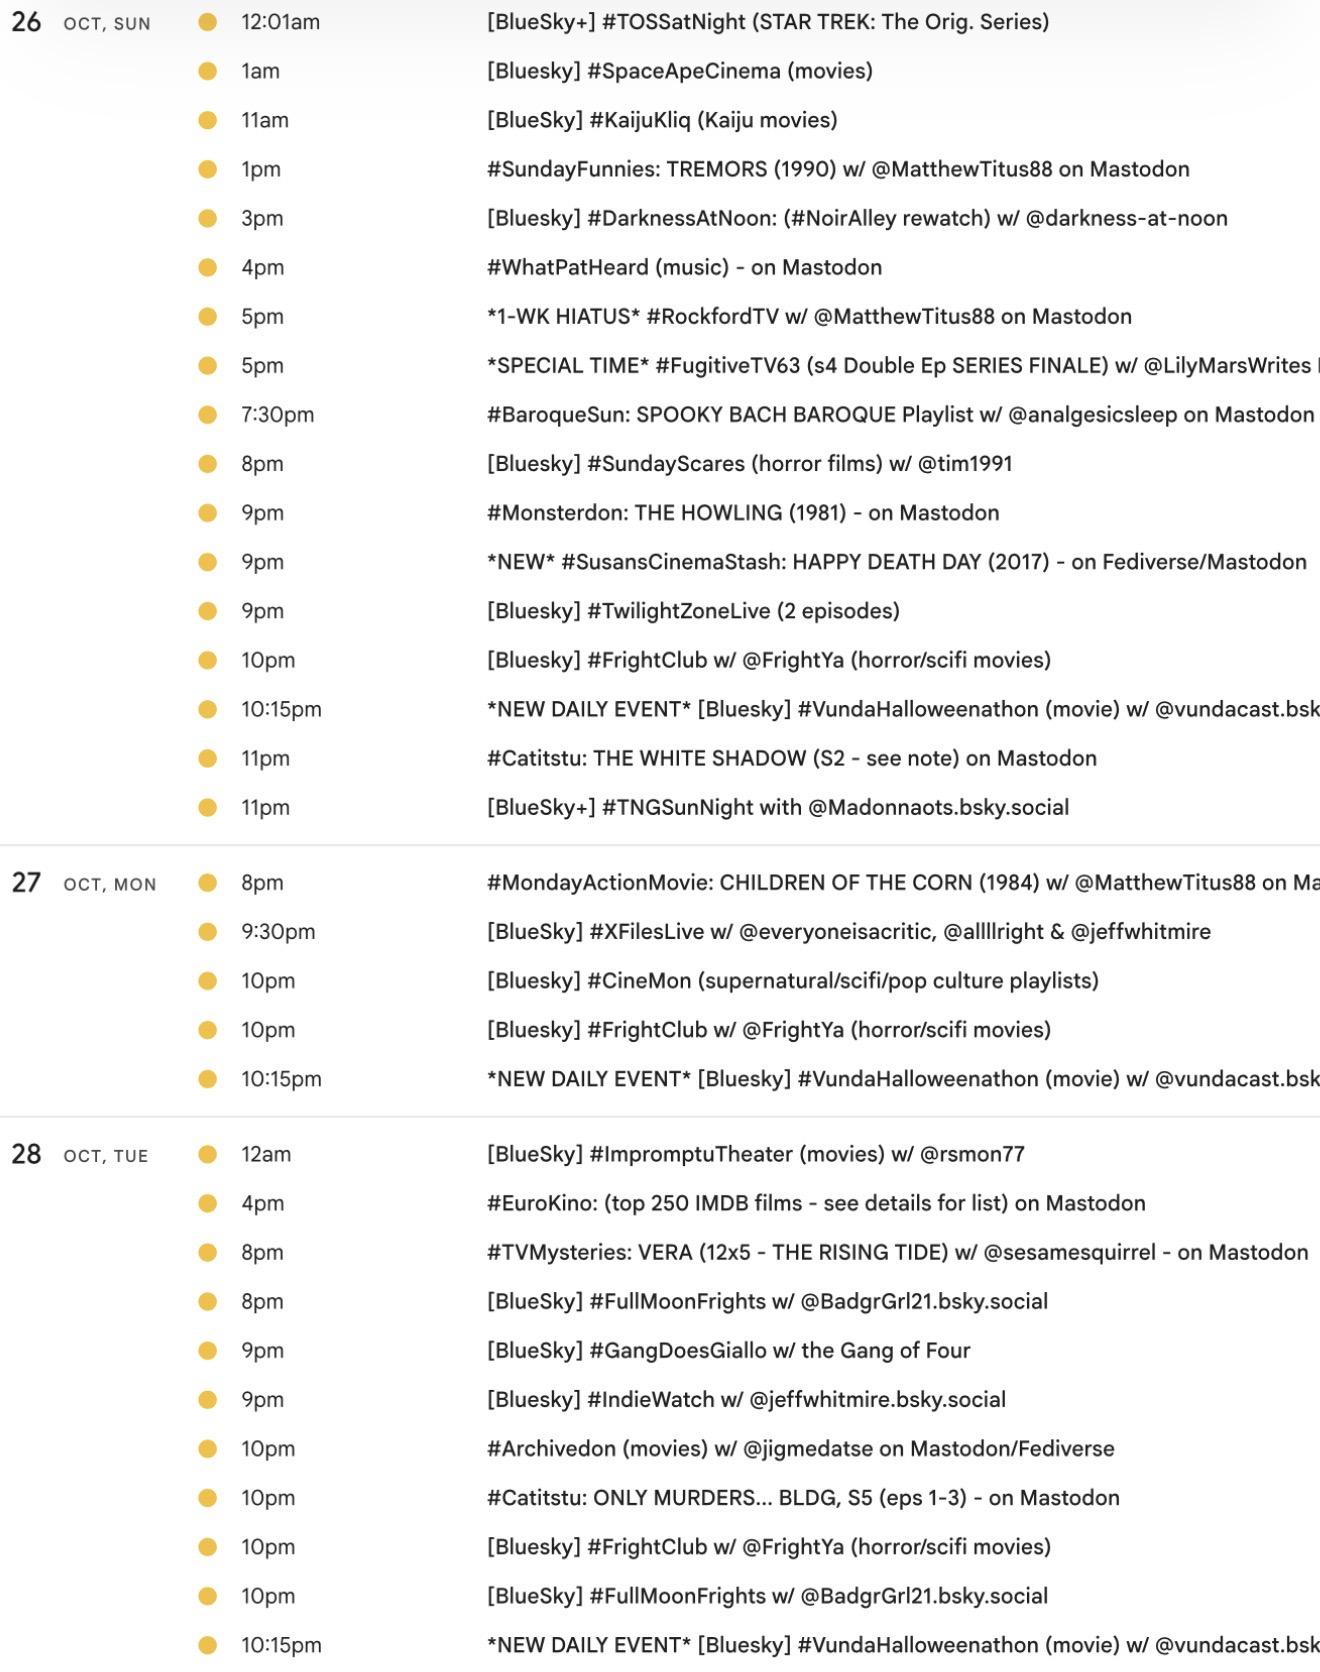
Task: Click the yellow dot beside #EuroKino event
Action: point(208,1203)
